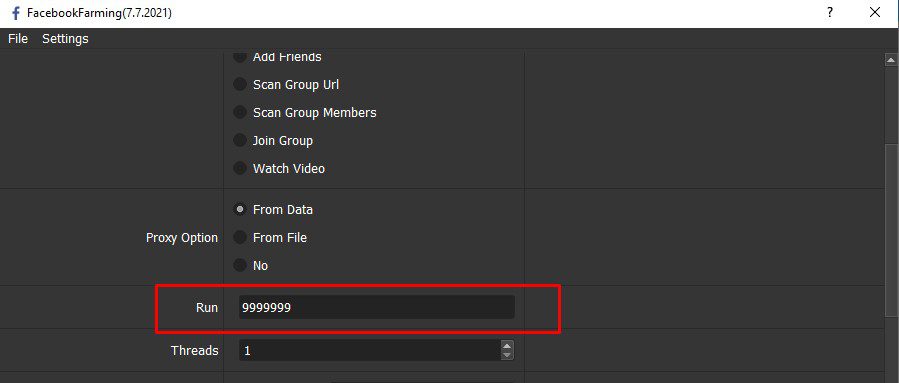The width and height of the screenshot is (899, 383).
Task: Select the Scan Group Members option
Action: 305,112
